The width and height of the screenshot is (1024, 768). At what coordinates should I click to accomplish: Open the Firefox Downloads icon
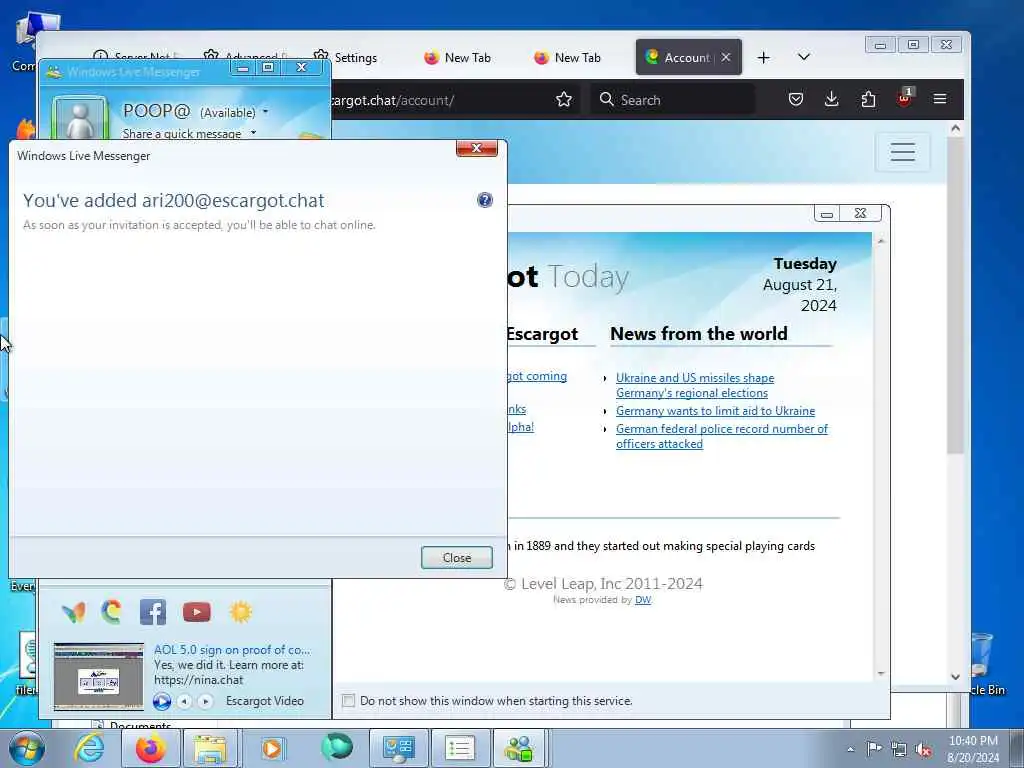[x=831, y=99]
